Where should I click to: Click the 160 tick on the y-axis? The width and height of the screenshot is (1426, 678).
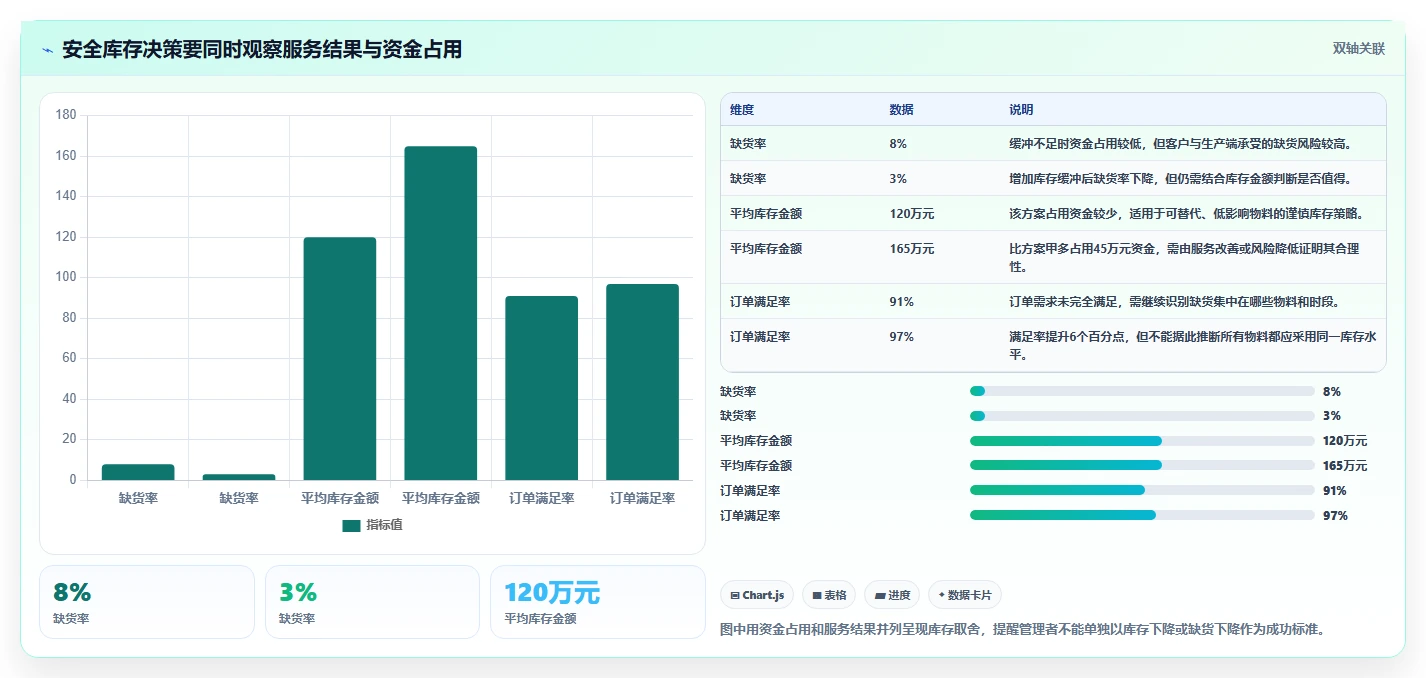point(66,156)
